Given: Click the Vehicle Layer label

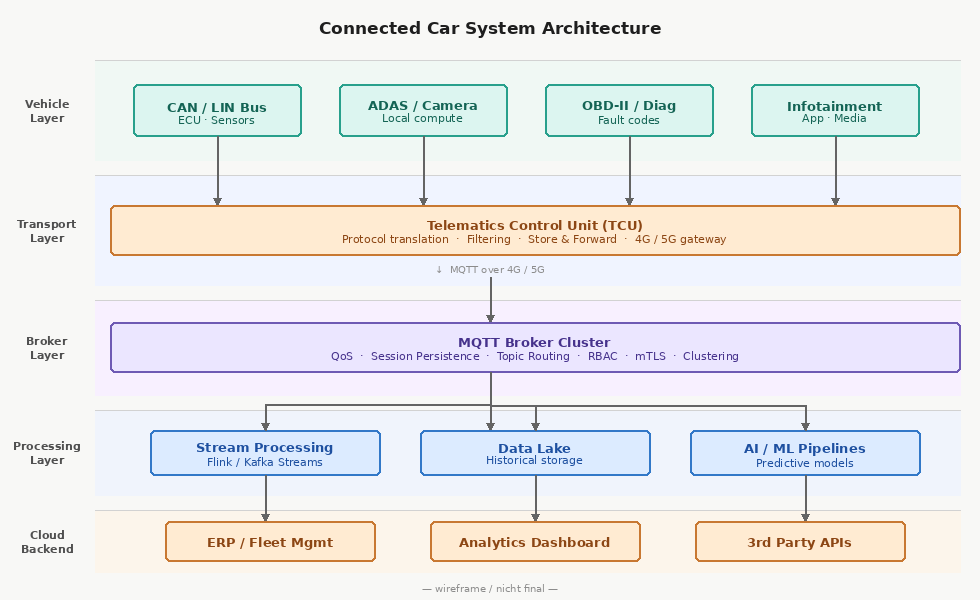Looking at the screenshot, I should [x=47, y=111].
